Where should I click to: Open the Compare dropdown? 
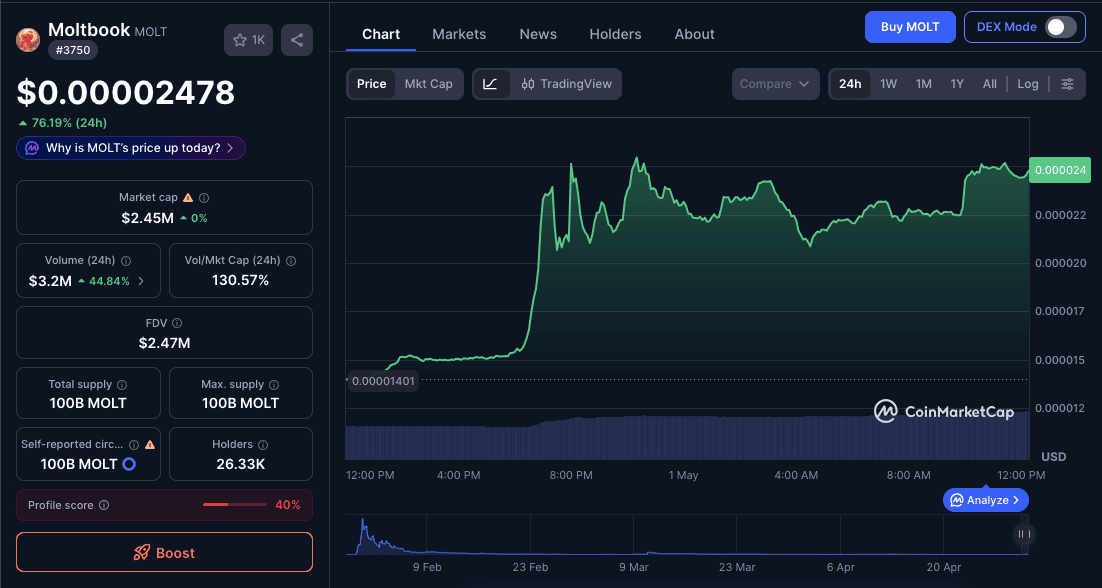pos(775,84)
